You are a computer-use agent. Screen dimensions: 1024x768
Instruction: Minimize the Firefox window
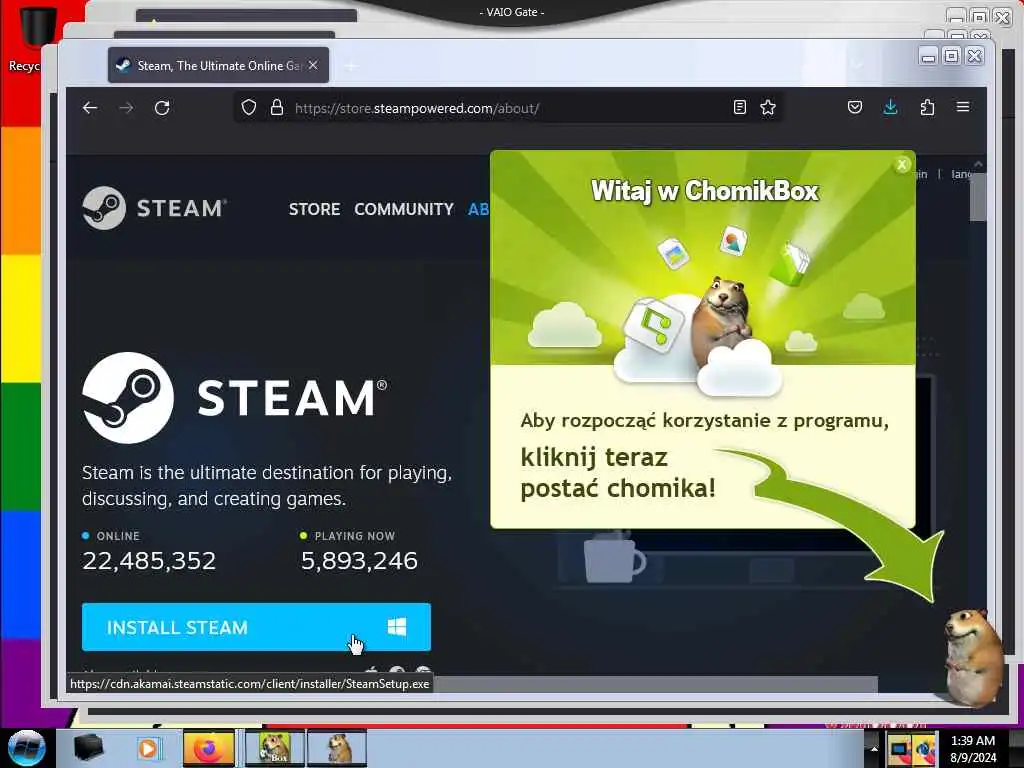tap(928, 57)
